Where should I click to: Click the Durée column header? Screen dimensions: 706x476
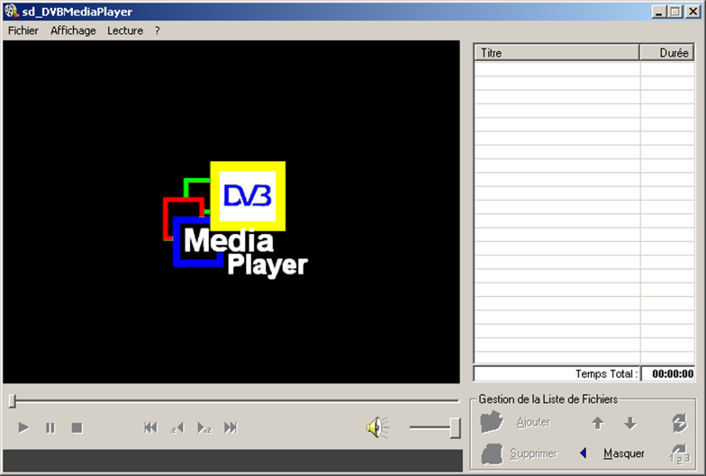pyautogui.click(x=667, y=53)
